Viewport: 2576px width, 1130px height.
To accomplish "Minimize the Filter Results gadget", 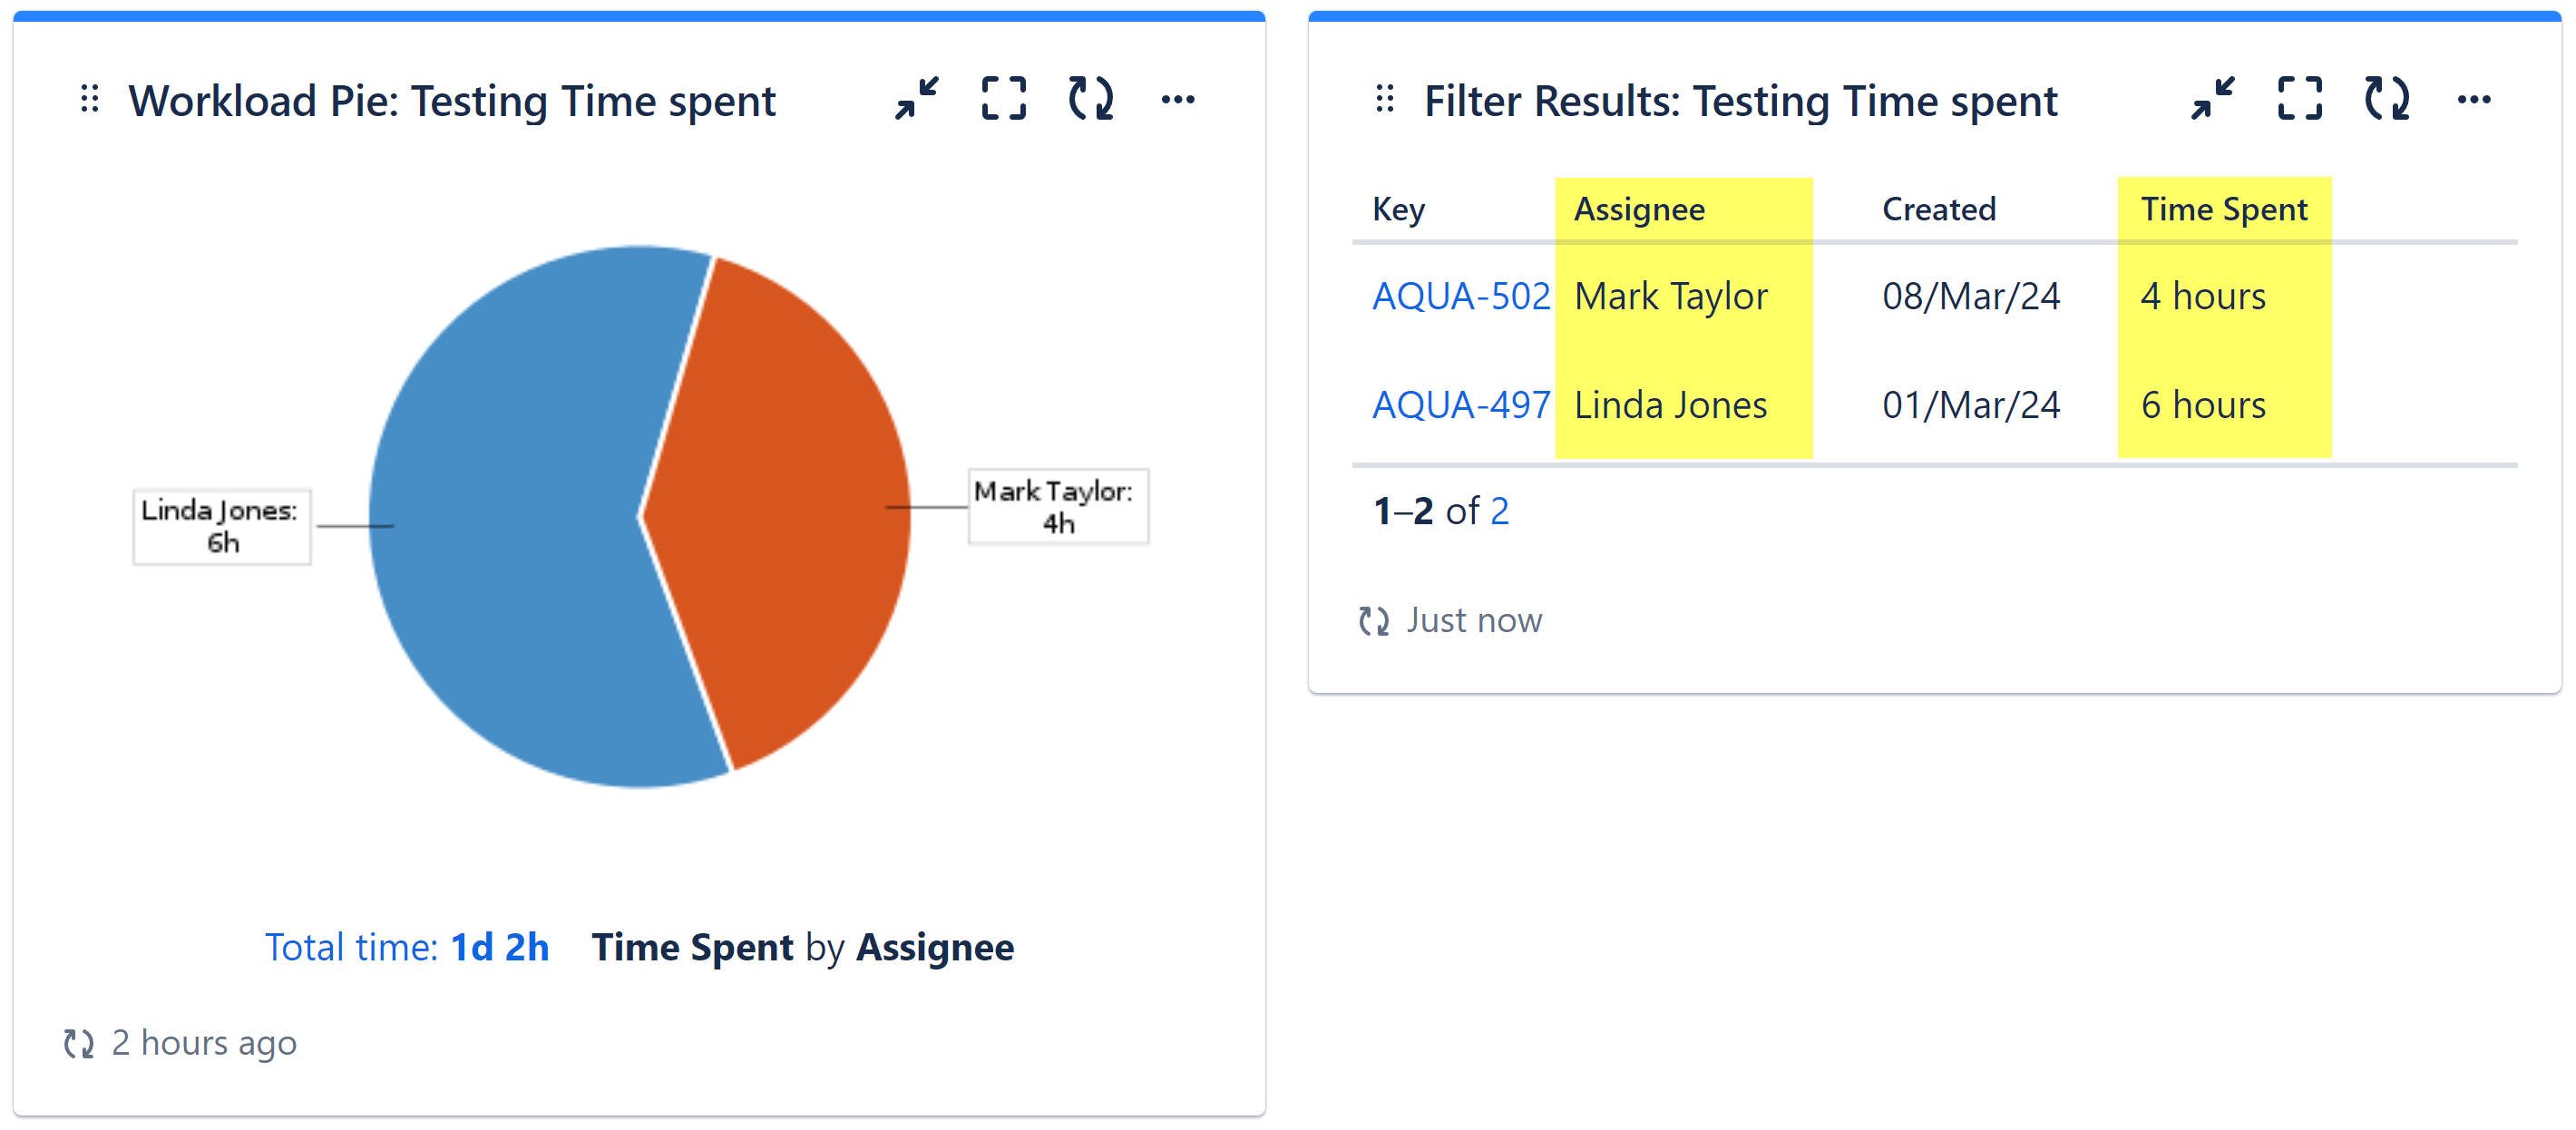I will coord(2213,98).
